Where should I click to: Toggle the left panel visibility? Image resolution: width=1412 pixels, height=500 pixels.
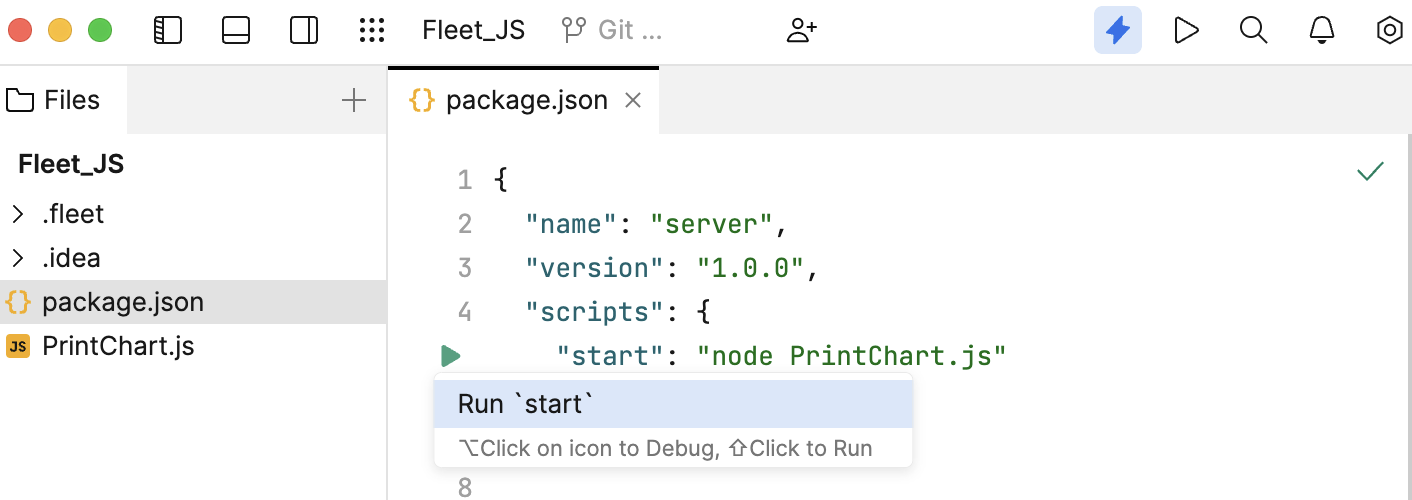click(167, 30)
